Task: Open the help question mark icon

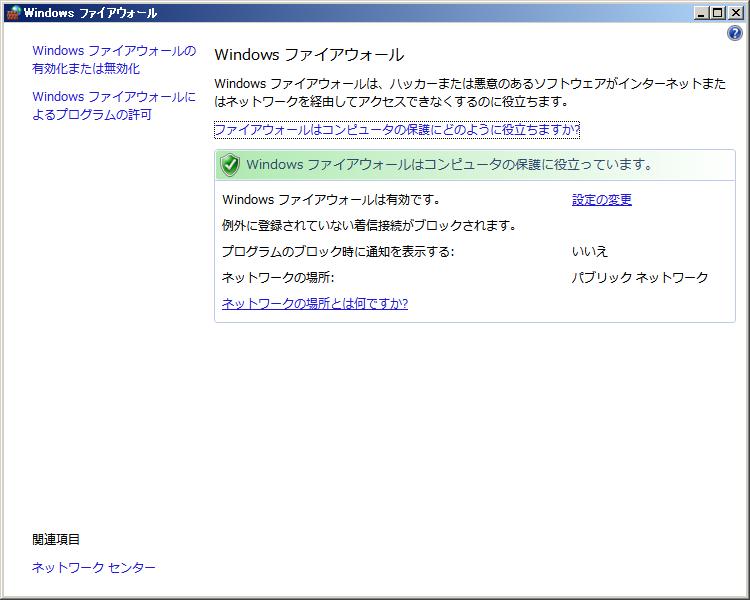Action: [735, 33]
